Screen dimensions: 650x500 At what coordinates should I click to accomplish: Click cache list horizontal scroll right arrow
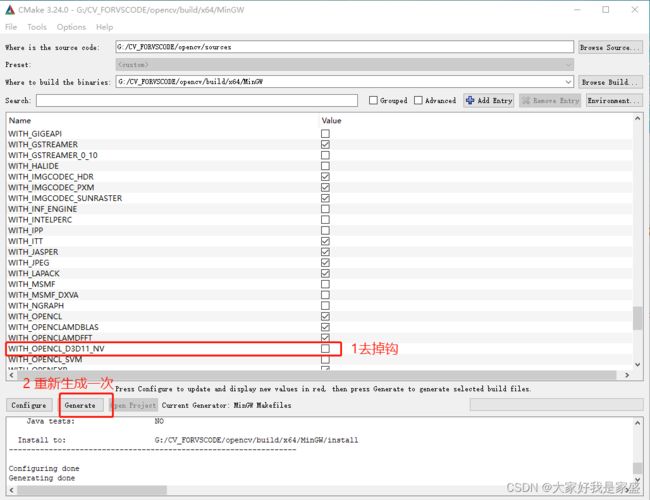tap(627, 375)
